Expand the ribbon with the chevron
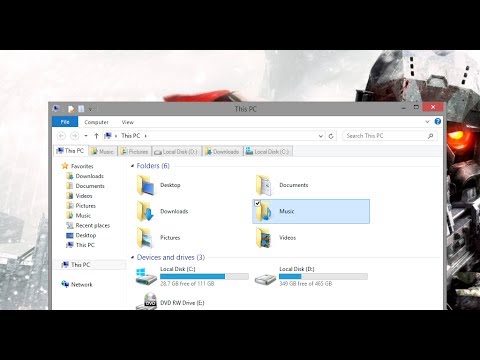 (x=427, y=122)
